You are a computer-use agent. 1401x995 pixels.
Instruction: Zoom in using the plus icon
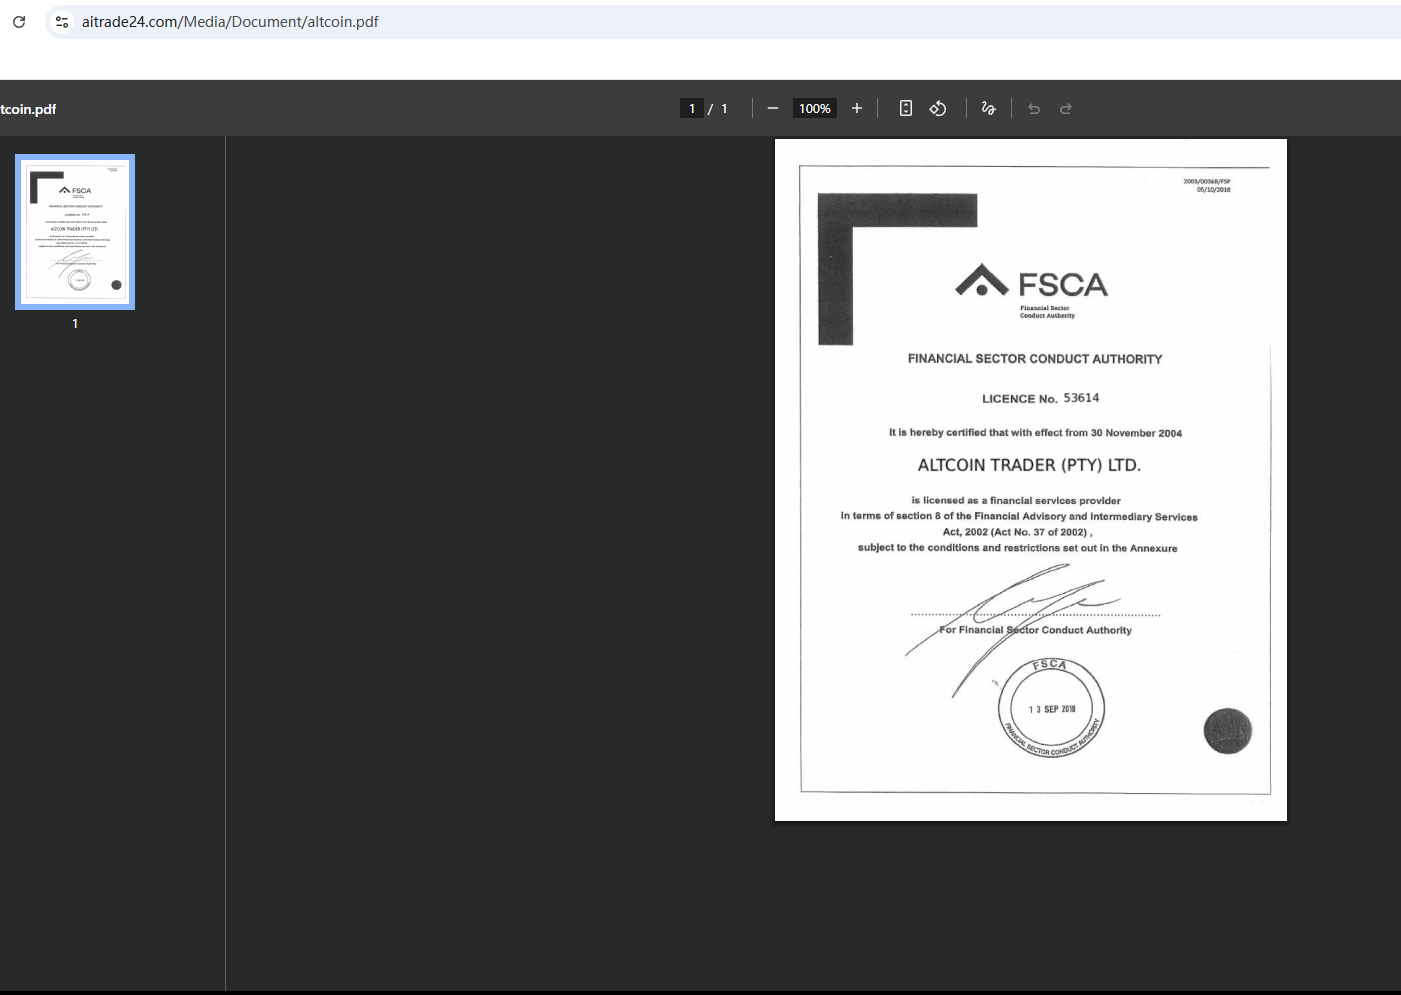tap(857, 108)
